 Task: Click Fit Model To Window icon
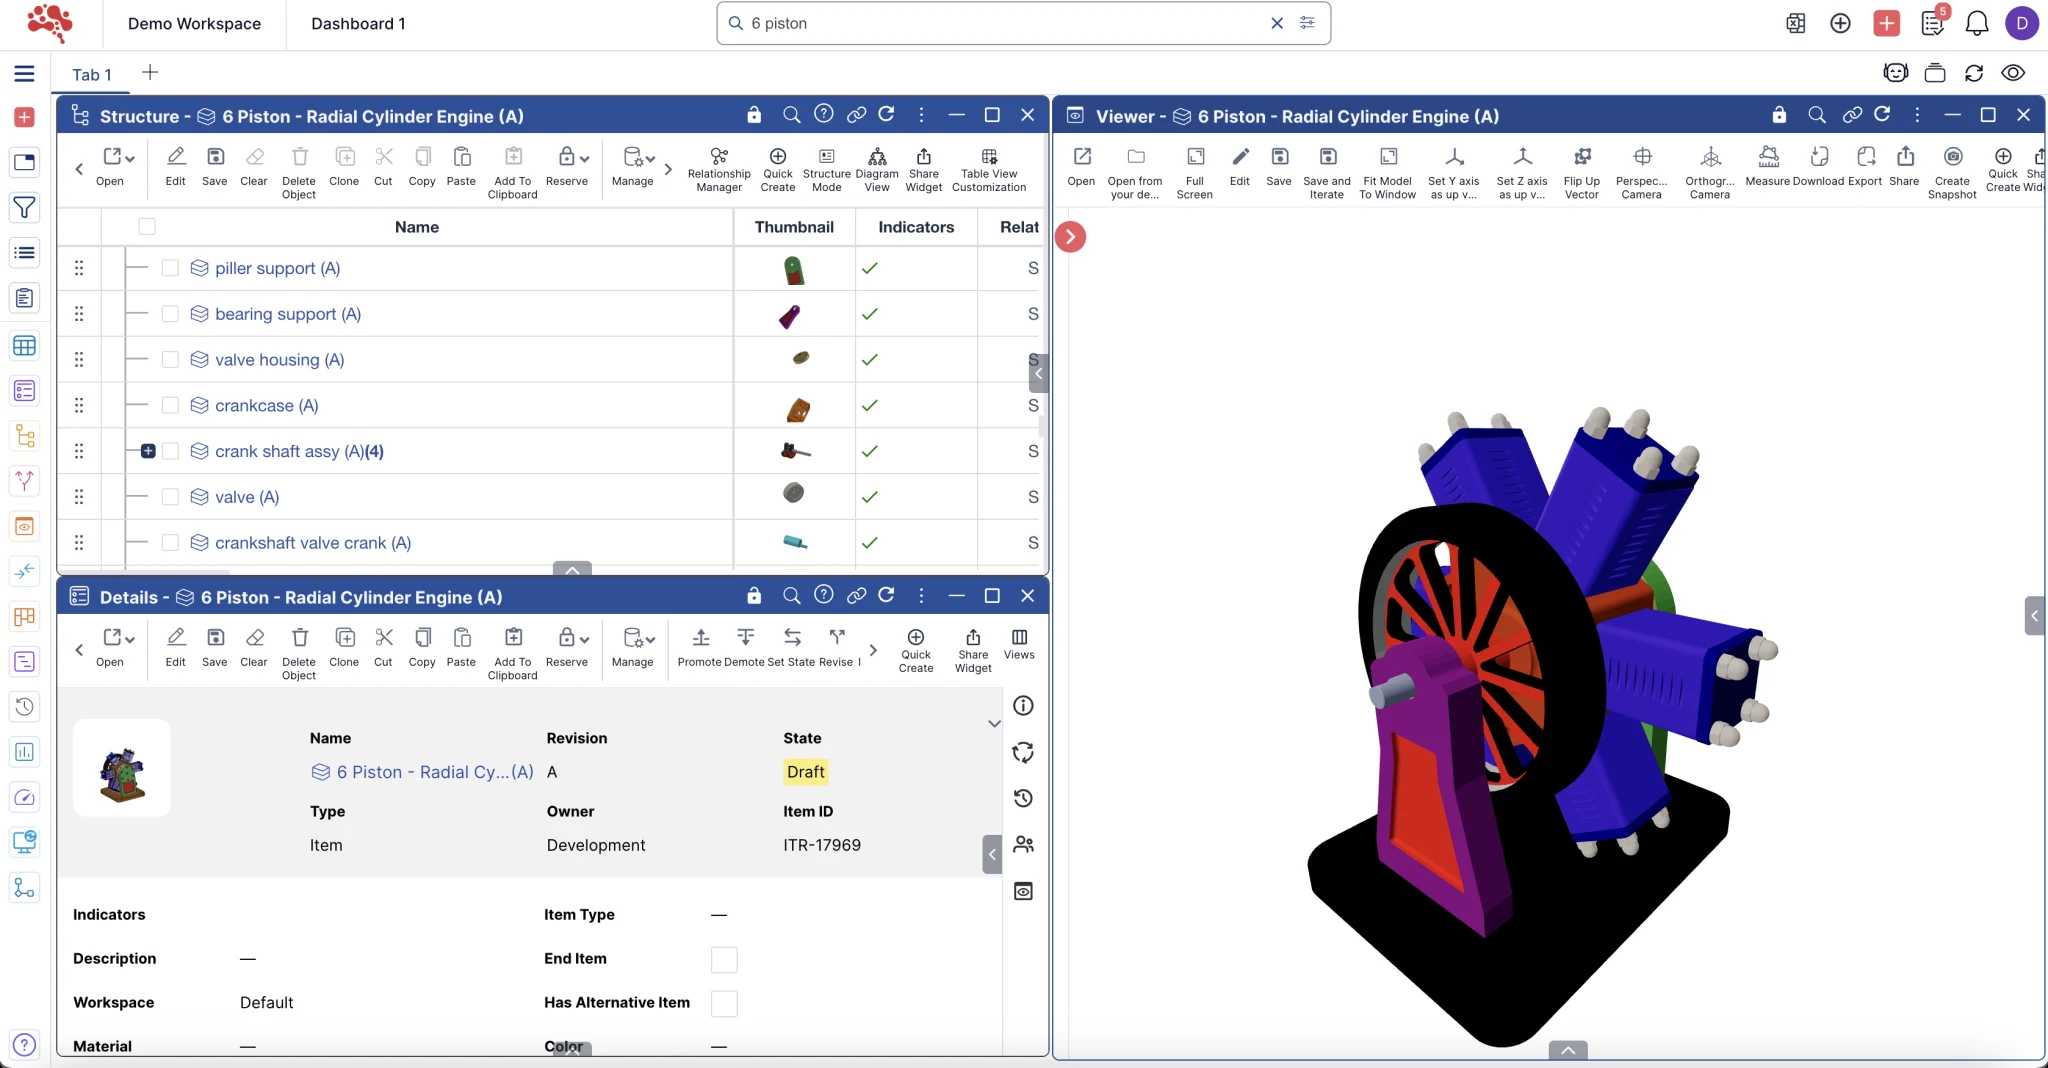pos(1387,158)
